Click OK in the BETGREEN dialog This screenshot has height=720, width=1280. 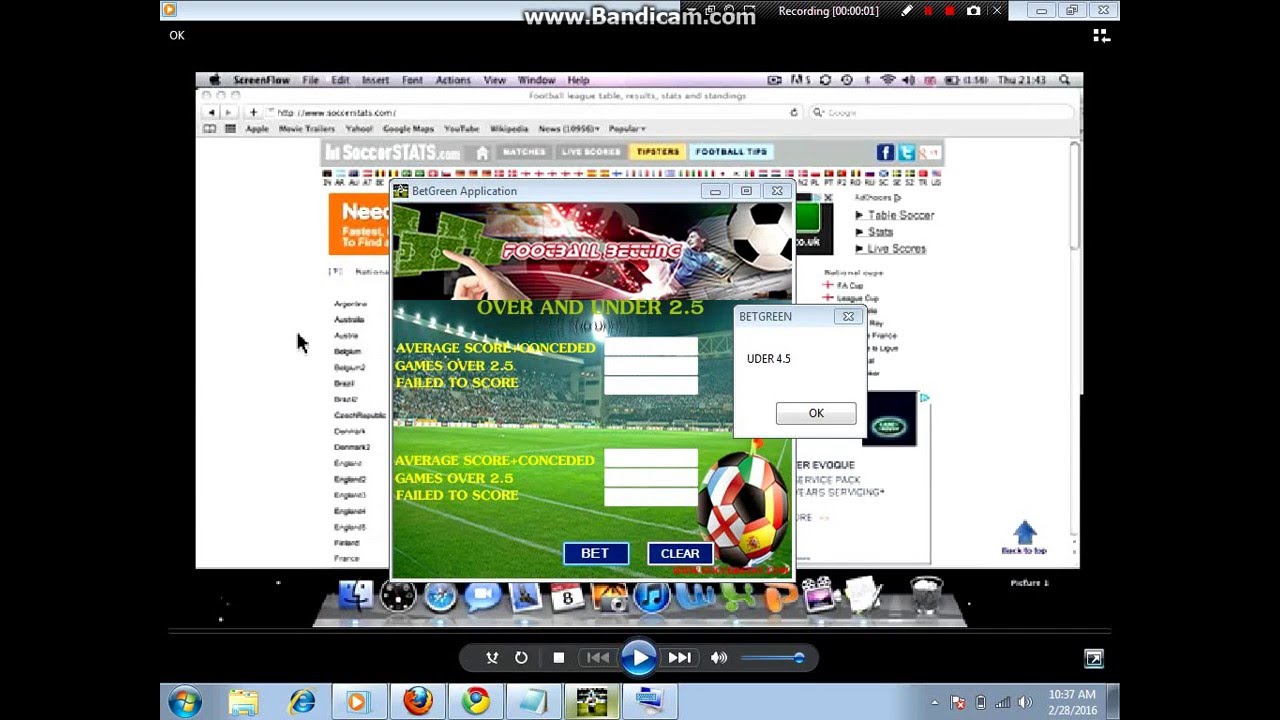coord(816,413)
